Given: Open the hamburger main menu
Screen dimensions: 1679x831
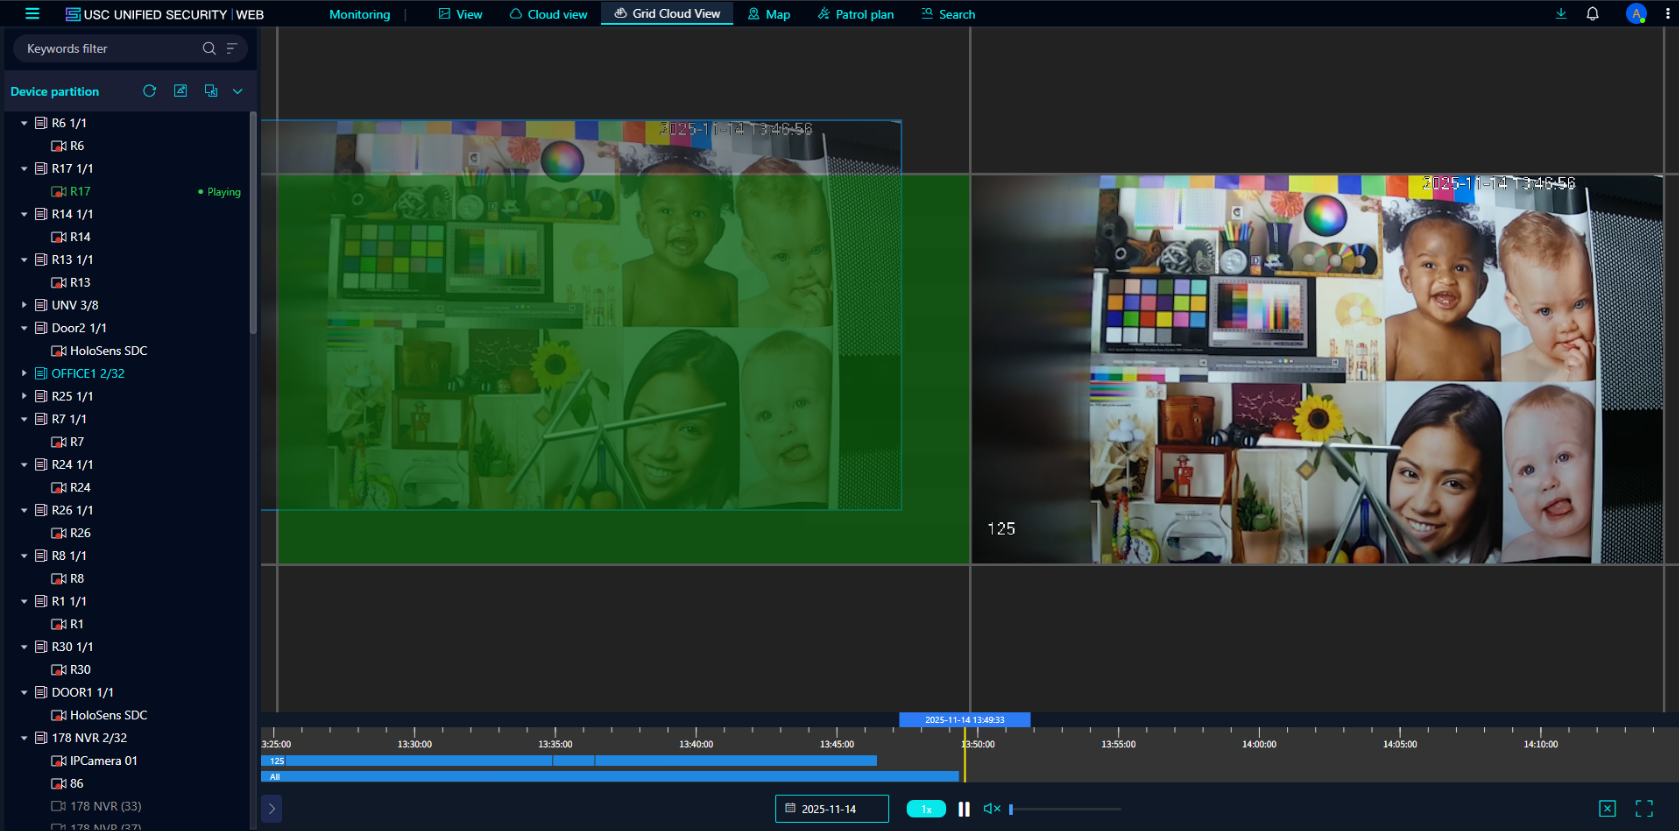Looking at the screenshot, I should pos(32,14).
